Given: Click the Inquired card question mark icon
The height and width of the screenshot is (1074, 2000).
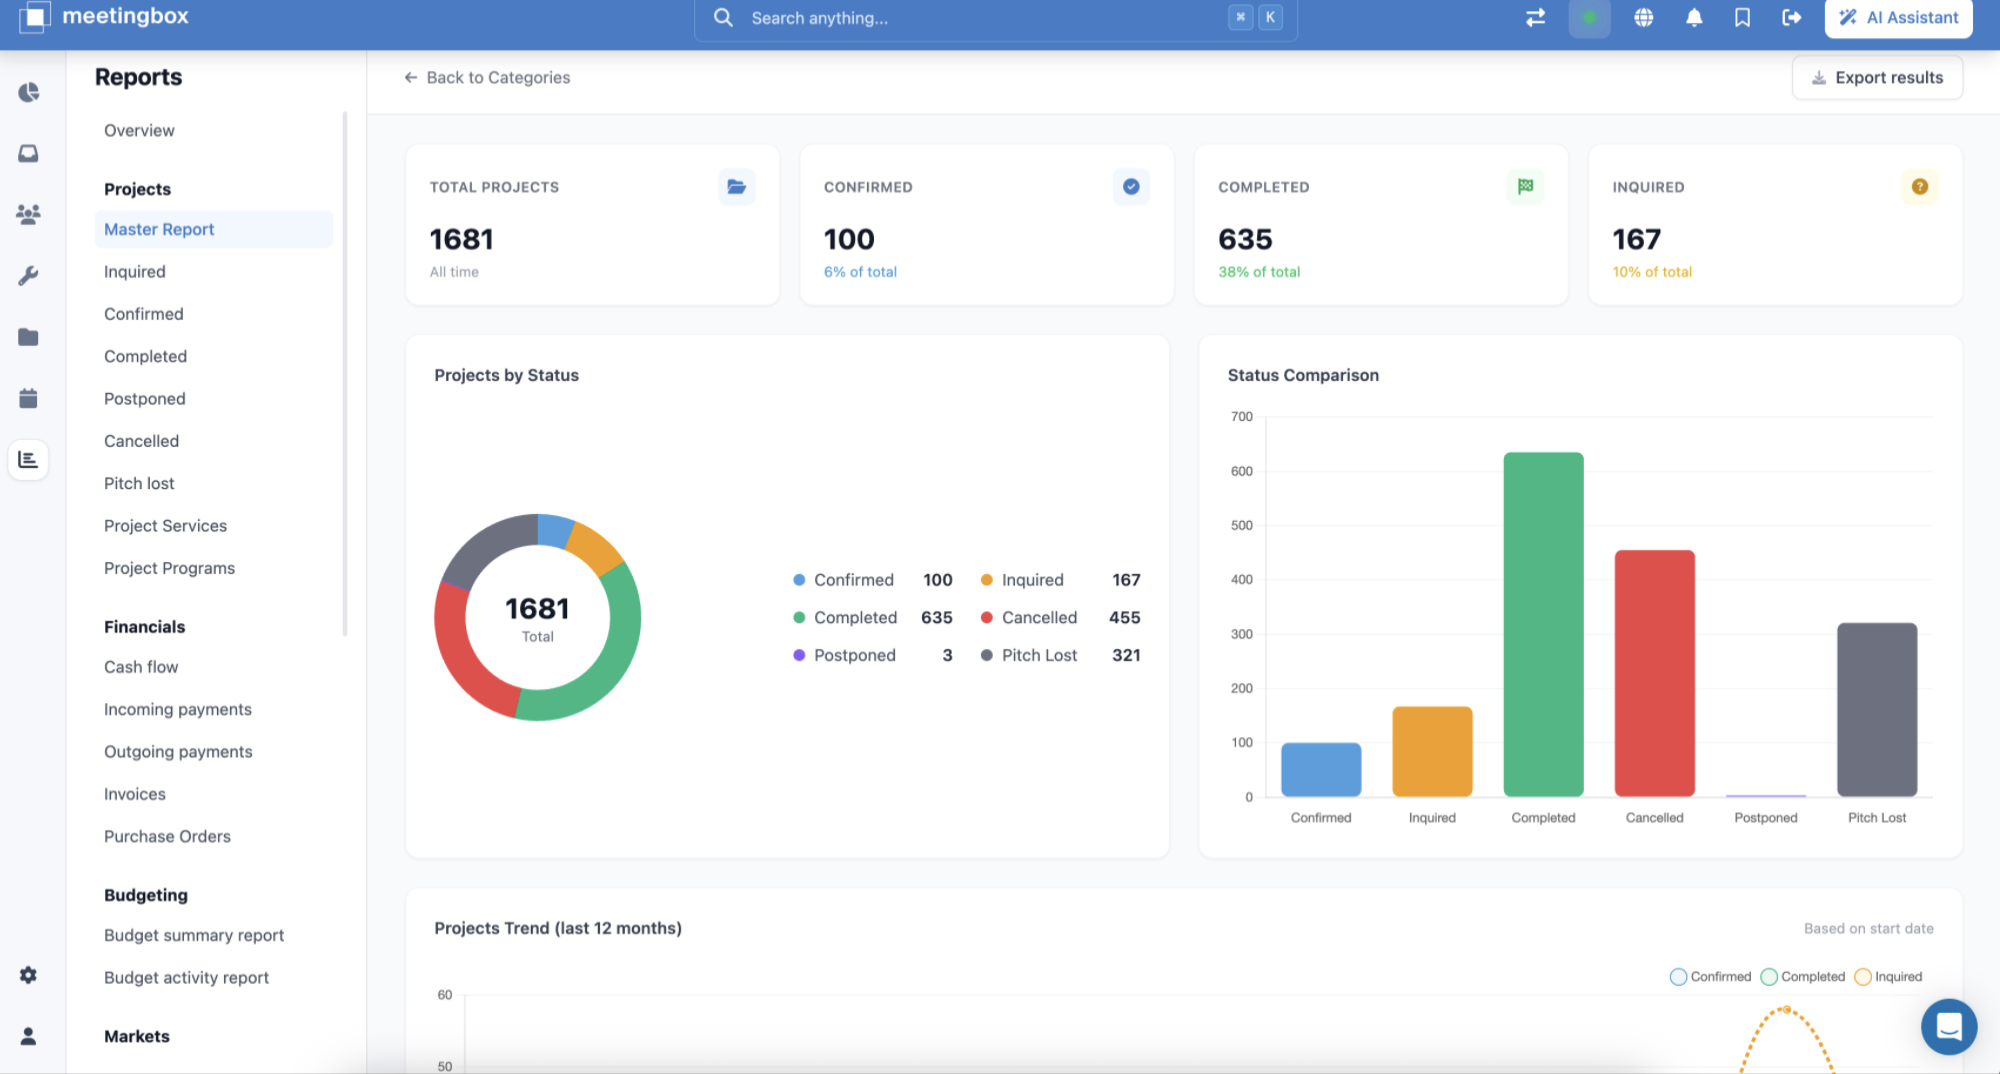Looking at the screenshot, I should point(1919,186).
